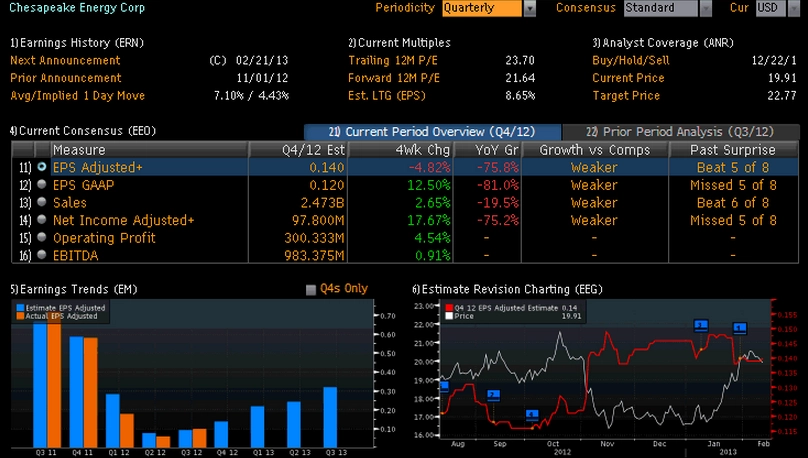Click the Next Announcement date 02/21/13
Screen dimensions: 808x458
pos(262,60)
